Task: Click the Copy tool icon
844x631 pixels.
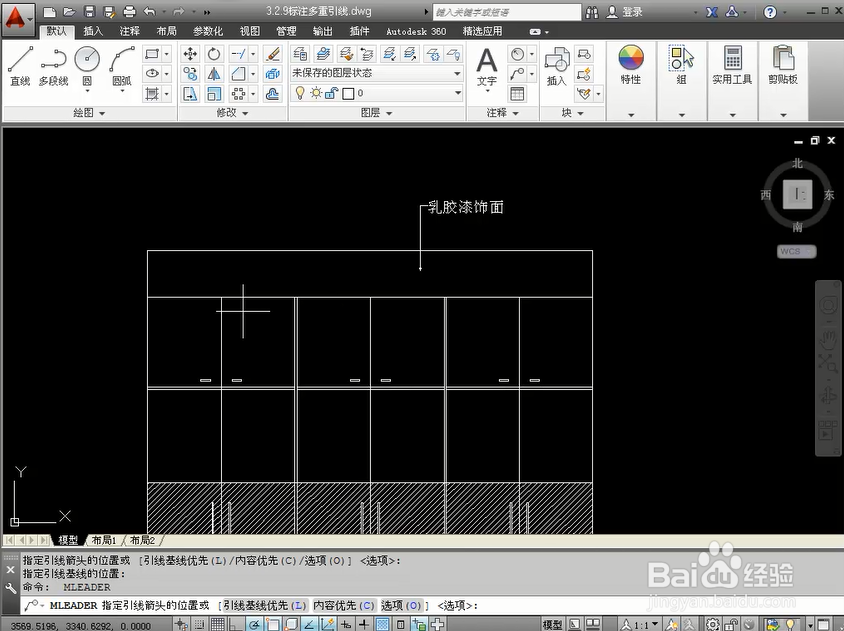Action: click(190, 74)
